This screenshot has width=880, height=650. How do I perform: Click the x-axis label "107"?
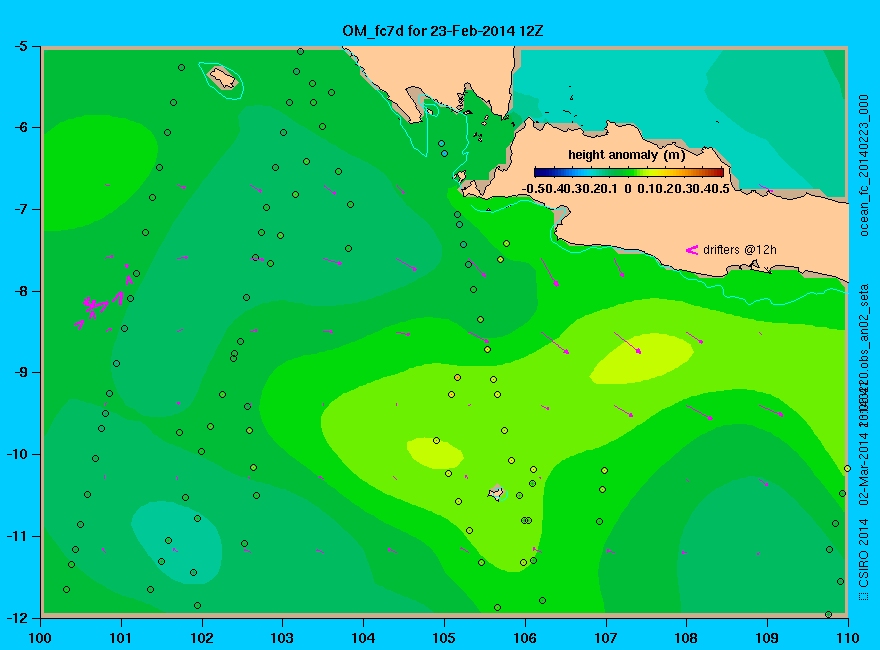tap(606, 638)
